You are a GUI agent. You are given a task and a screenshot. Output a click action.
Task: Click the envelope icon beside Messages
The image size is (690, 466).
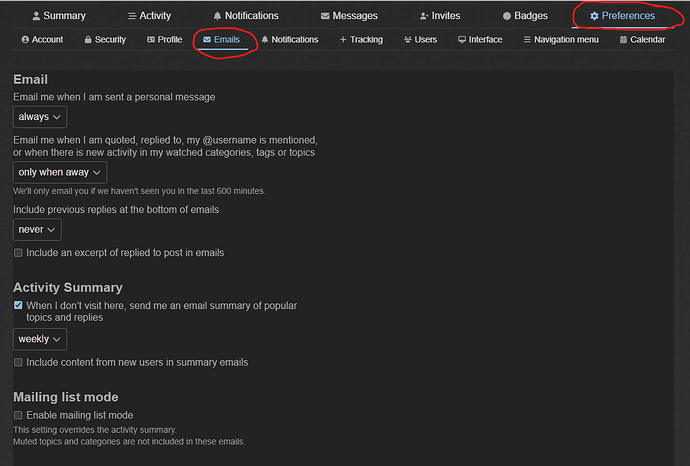pyautogui.click(x=325, y=16)
